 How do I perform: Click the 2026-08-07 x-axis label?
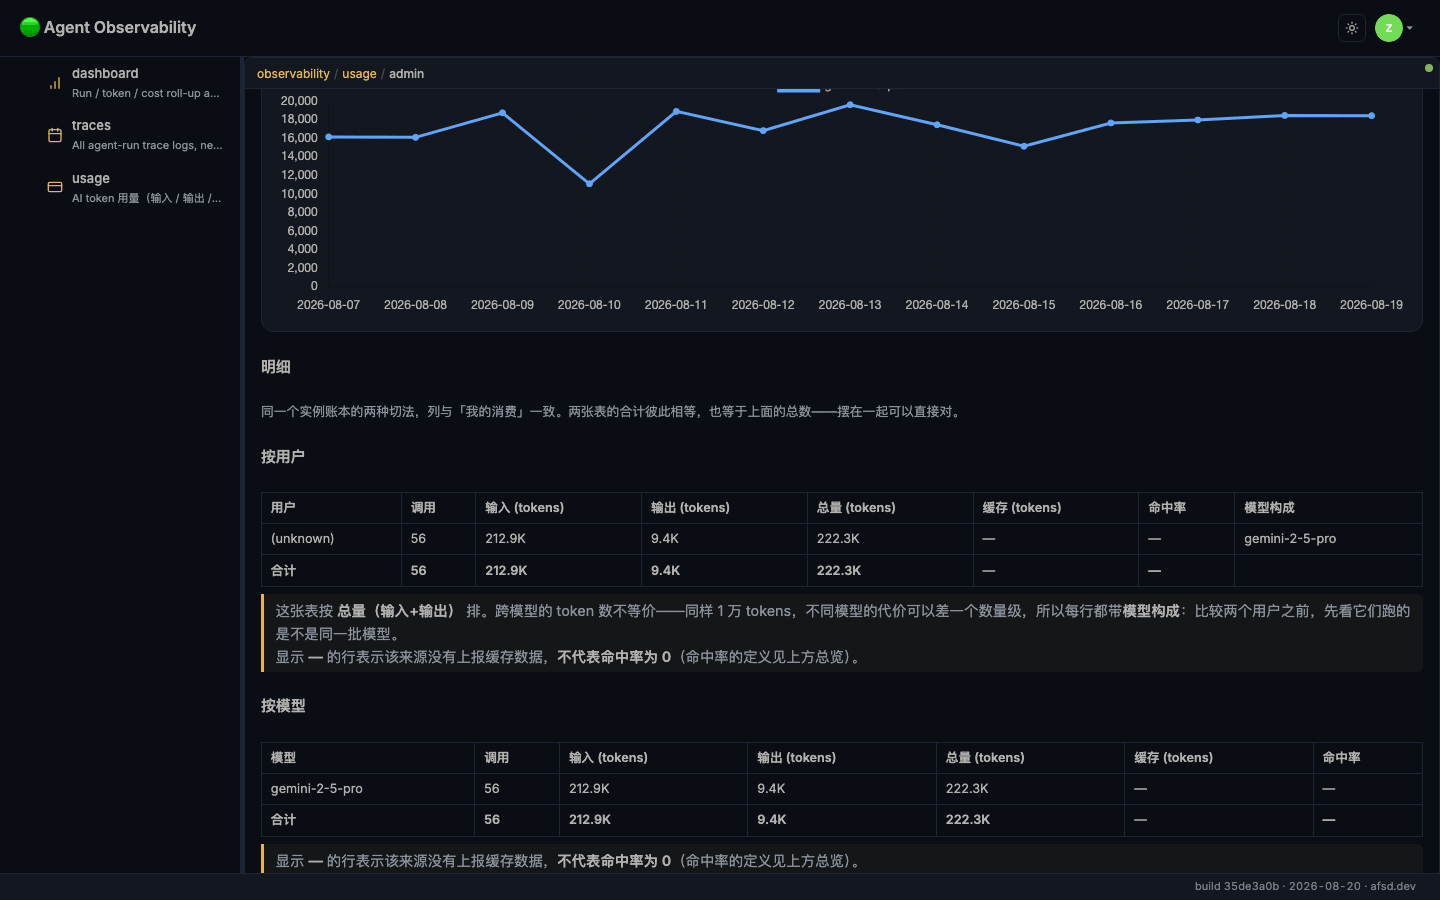tap(328, 305)
